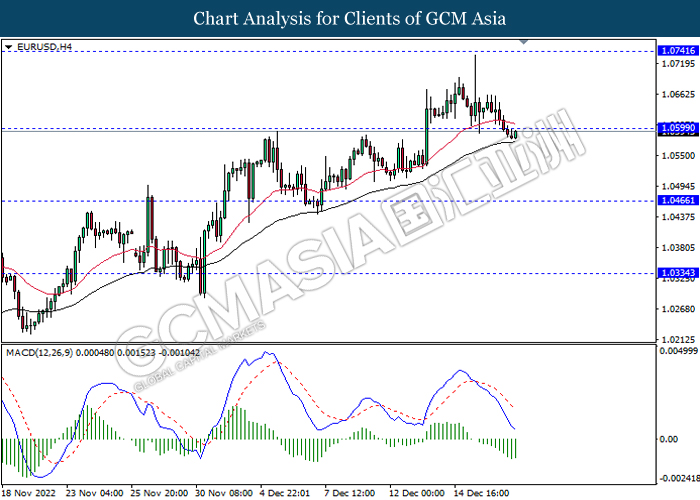This screenshot has width=700, height=500.
Task: Click the 0.00 MACD zero level label
Action: click(x=669, y=439)
